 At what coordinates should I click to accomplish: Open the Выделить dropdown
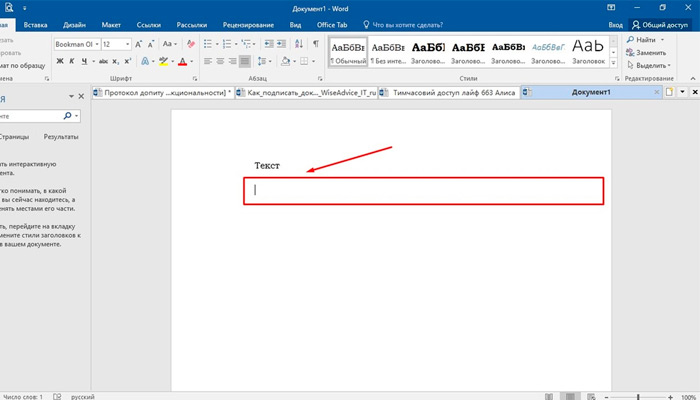(x=649, y=65)
